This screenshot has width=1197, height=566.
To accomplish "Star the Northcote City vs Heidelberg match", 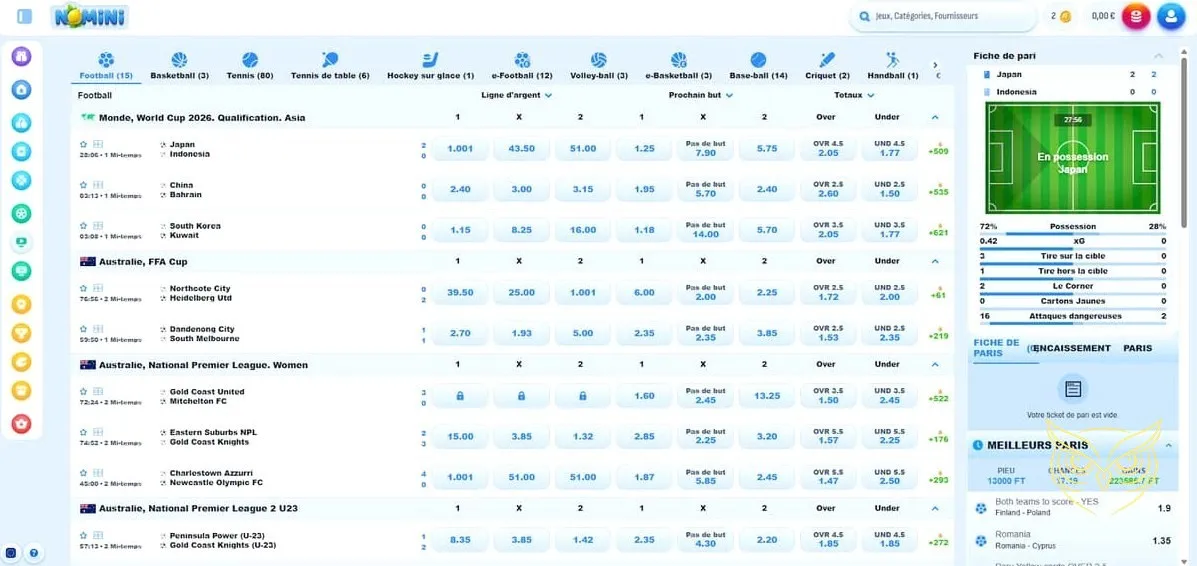I will click(84, 288).
